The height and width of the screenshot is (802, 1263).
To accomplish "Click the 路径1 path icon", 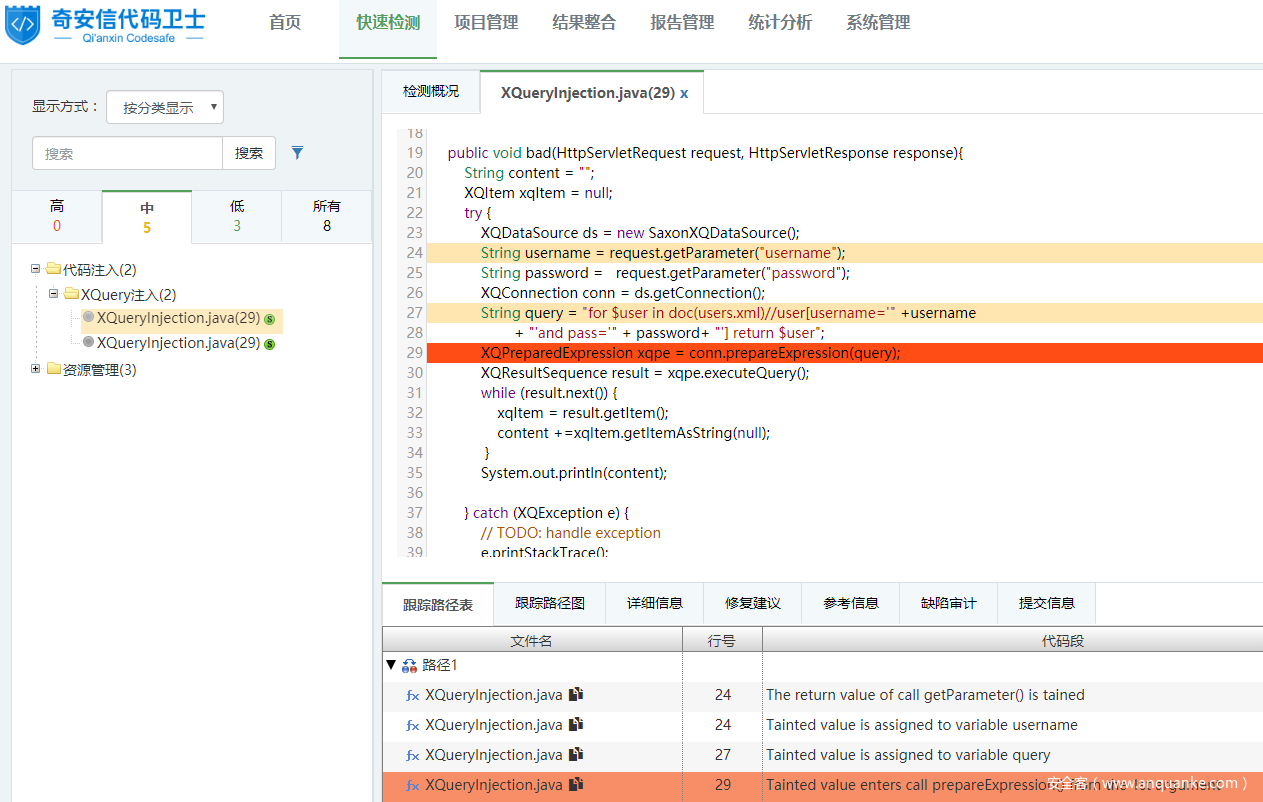I will click(x=409, y=666).
